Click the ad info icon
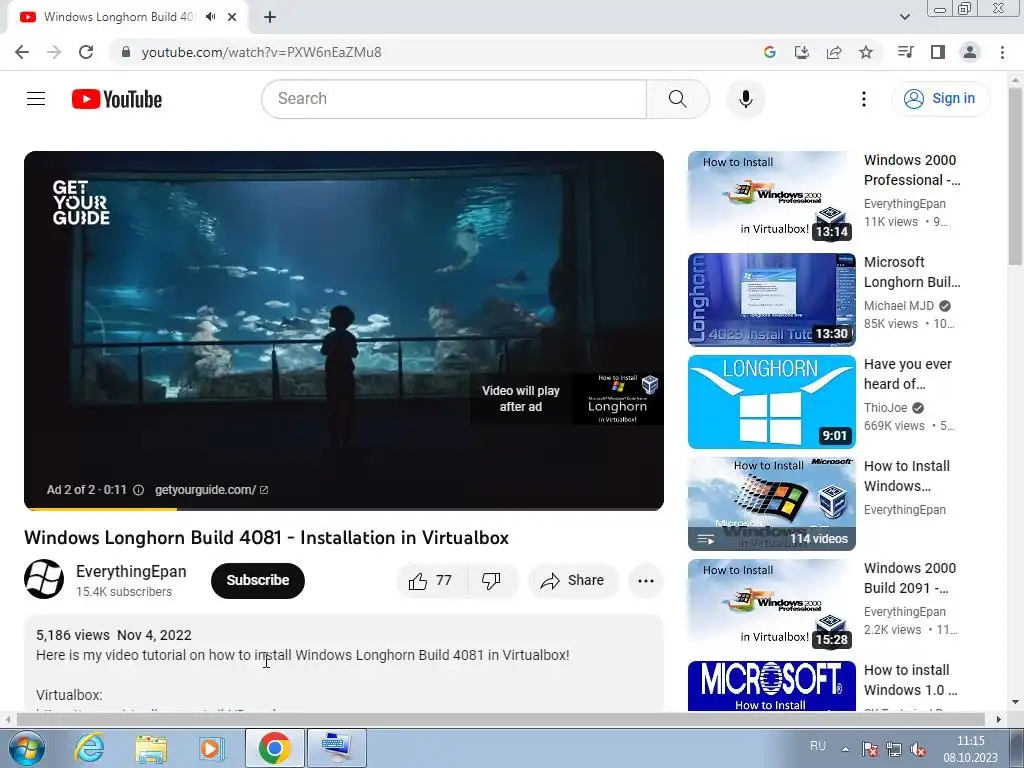 (x=138, y=490)
